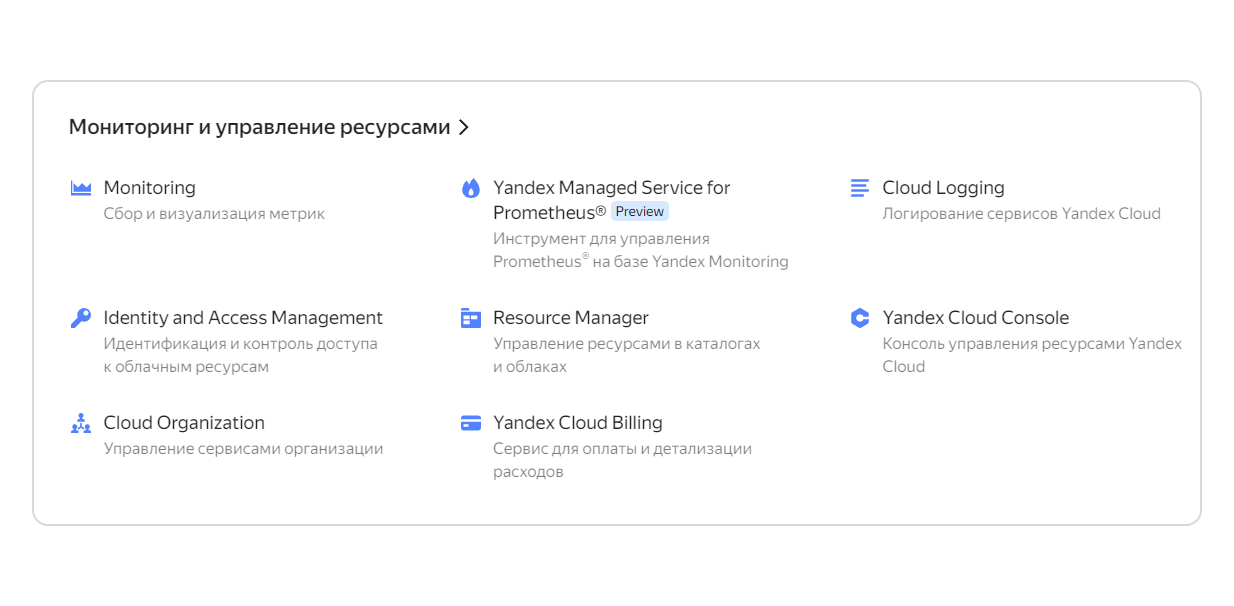Image resolution: width=1234 pixels, height=606 pixels.
Task: Expand the chevron next to Мониторинг и управление ресурсами
Action: (464, 127)
